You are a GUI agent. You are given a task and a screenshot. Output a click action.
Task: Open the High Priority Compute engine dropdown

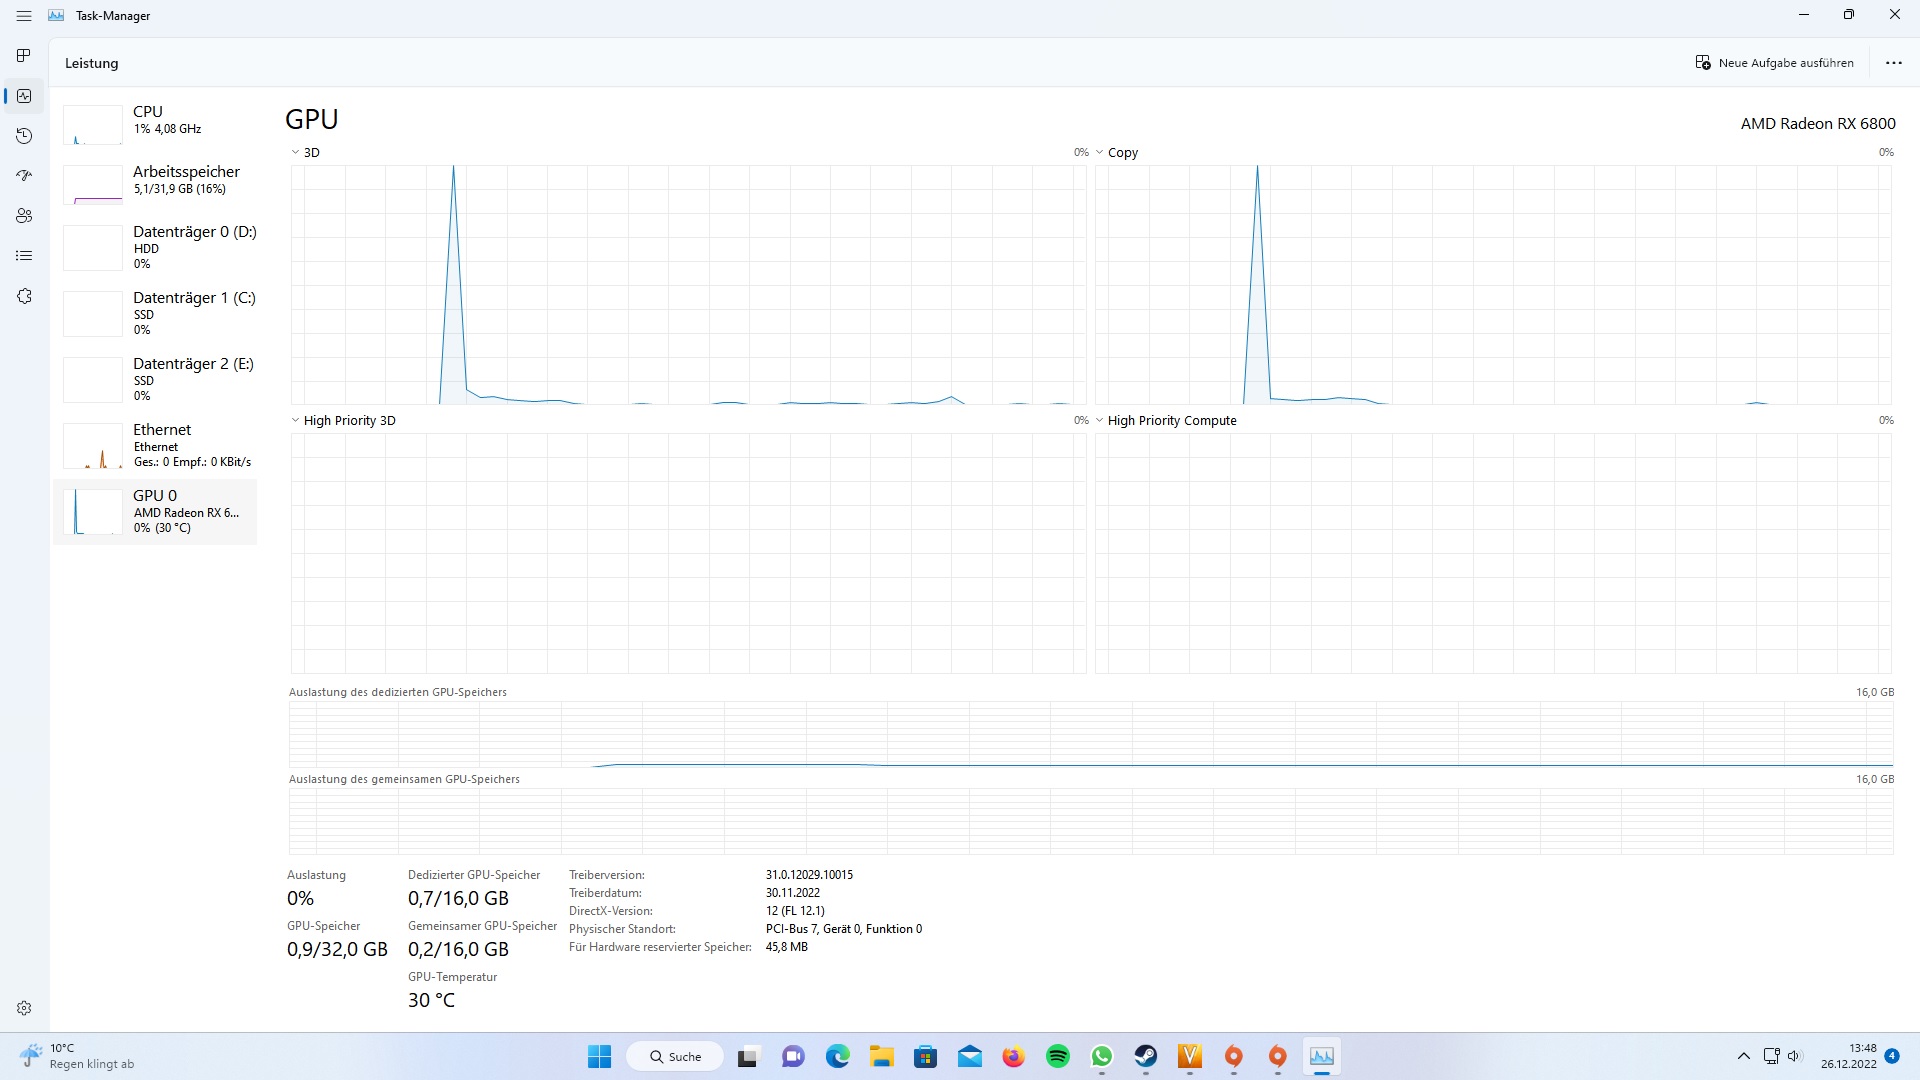coord(1100,421)
